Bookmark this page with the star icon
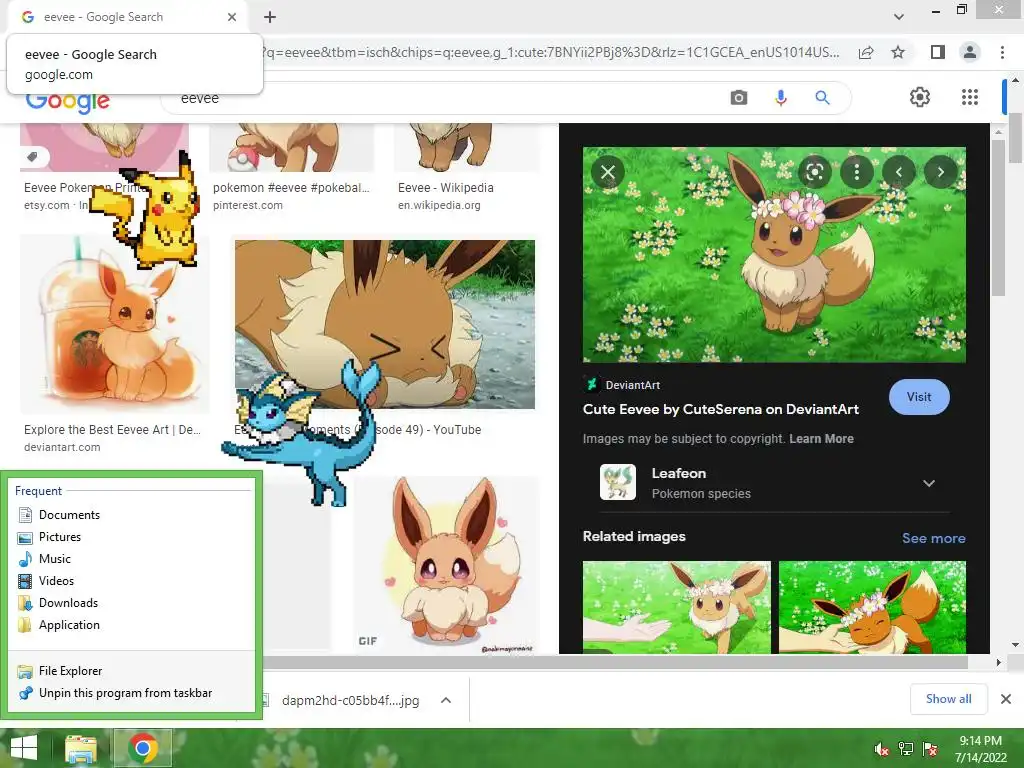The height and width of the screenshot is (768, 1024). click(x=898, y=52)
